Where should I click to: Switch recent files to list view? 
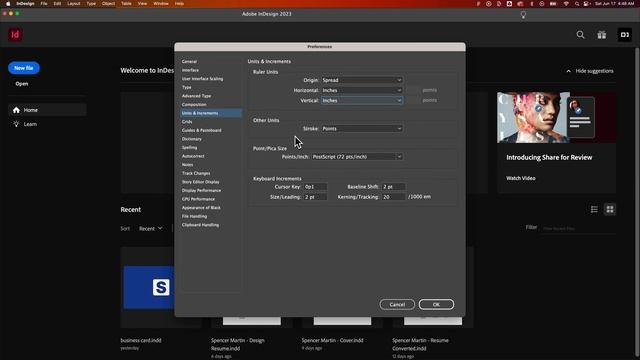[x=594, y=209]
